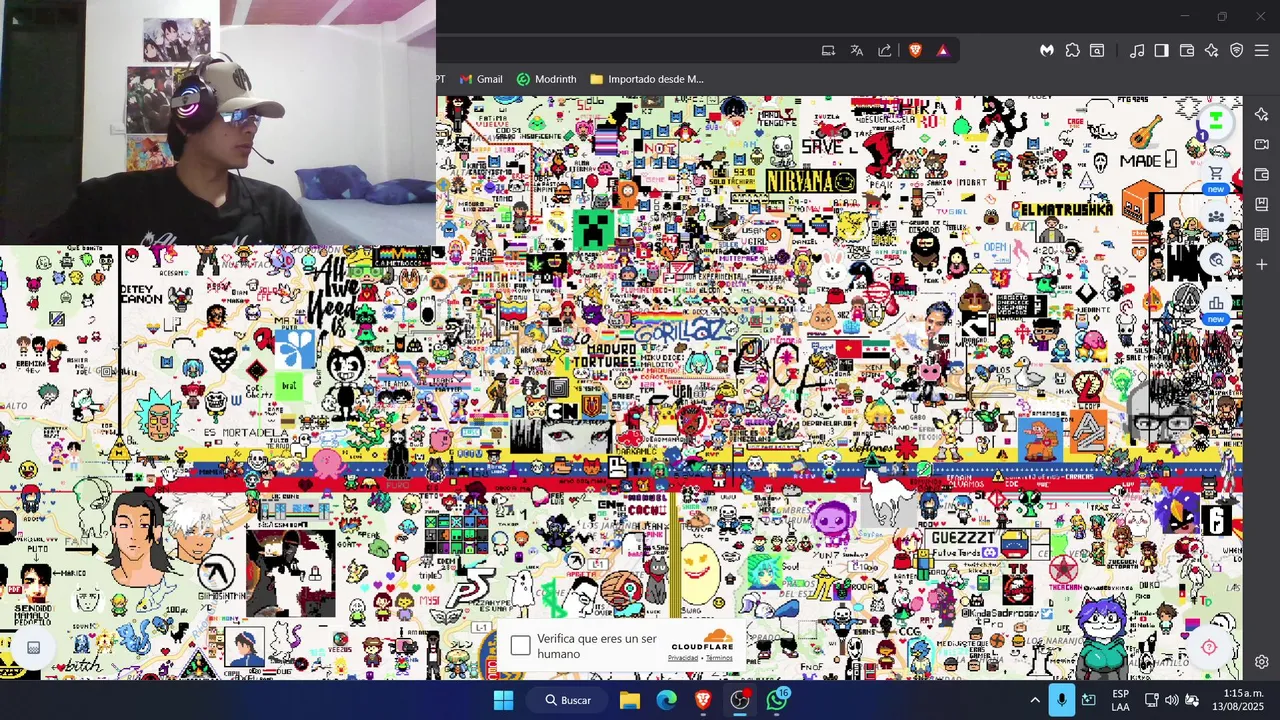Open Brave browser from taskbar
The height and width of the screenshot is (720, 1280).
703,700
